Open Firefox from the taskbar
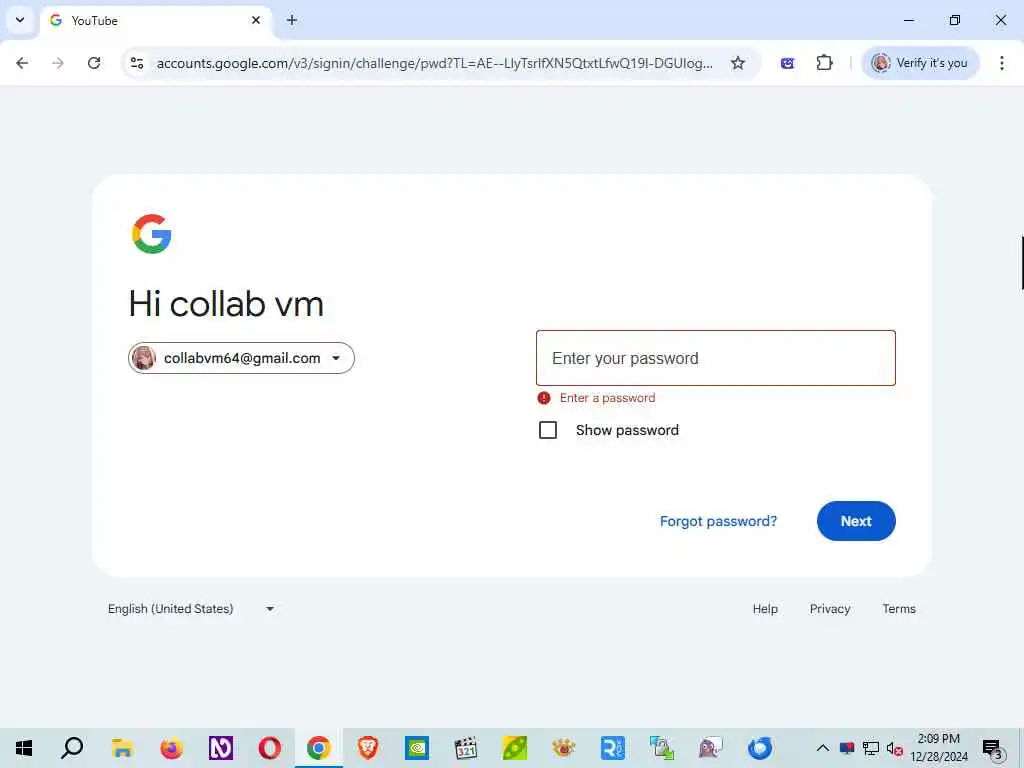1024x768 pixels. (x=172, y=748)
